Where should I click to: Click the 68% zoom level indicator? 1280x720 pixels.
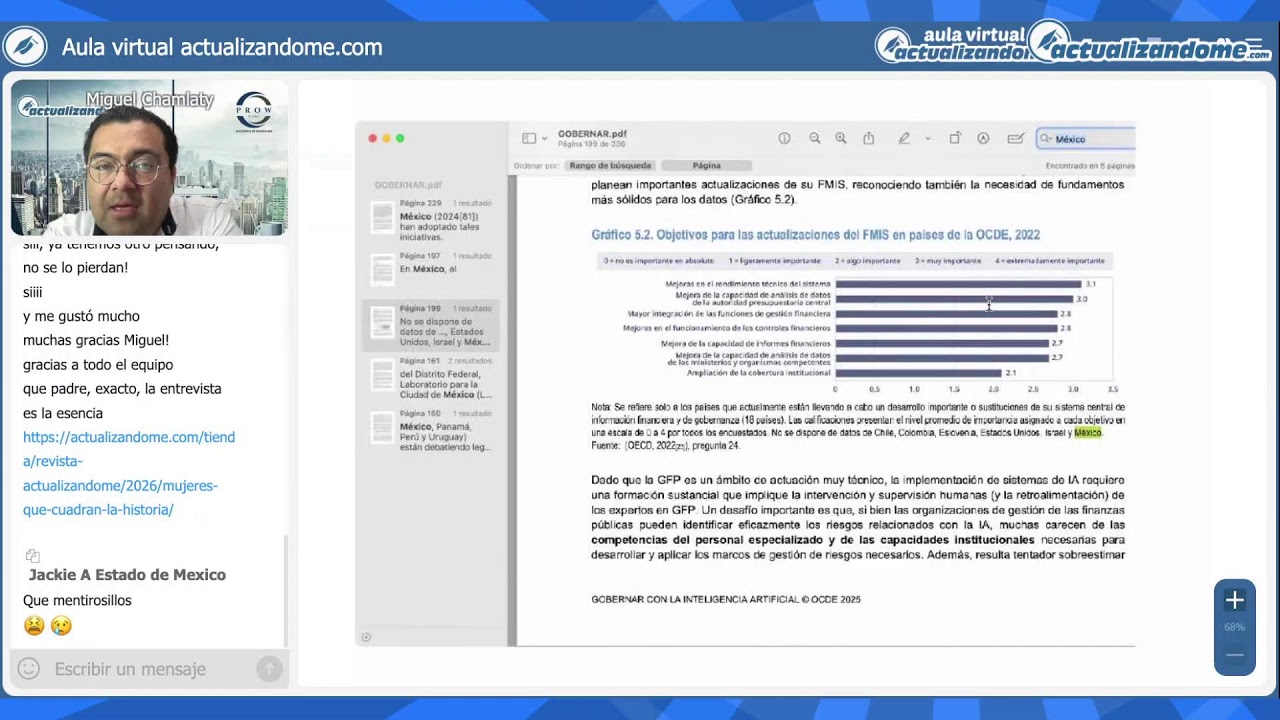[1235, 628]
